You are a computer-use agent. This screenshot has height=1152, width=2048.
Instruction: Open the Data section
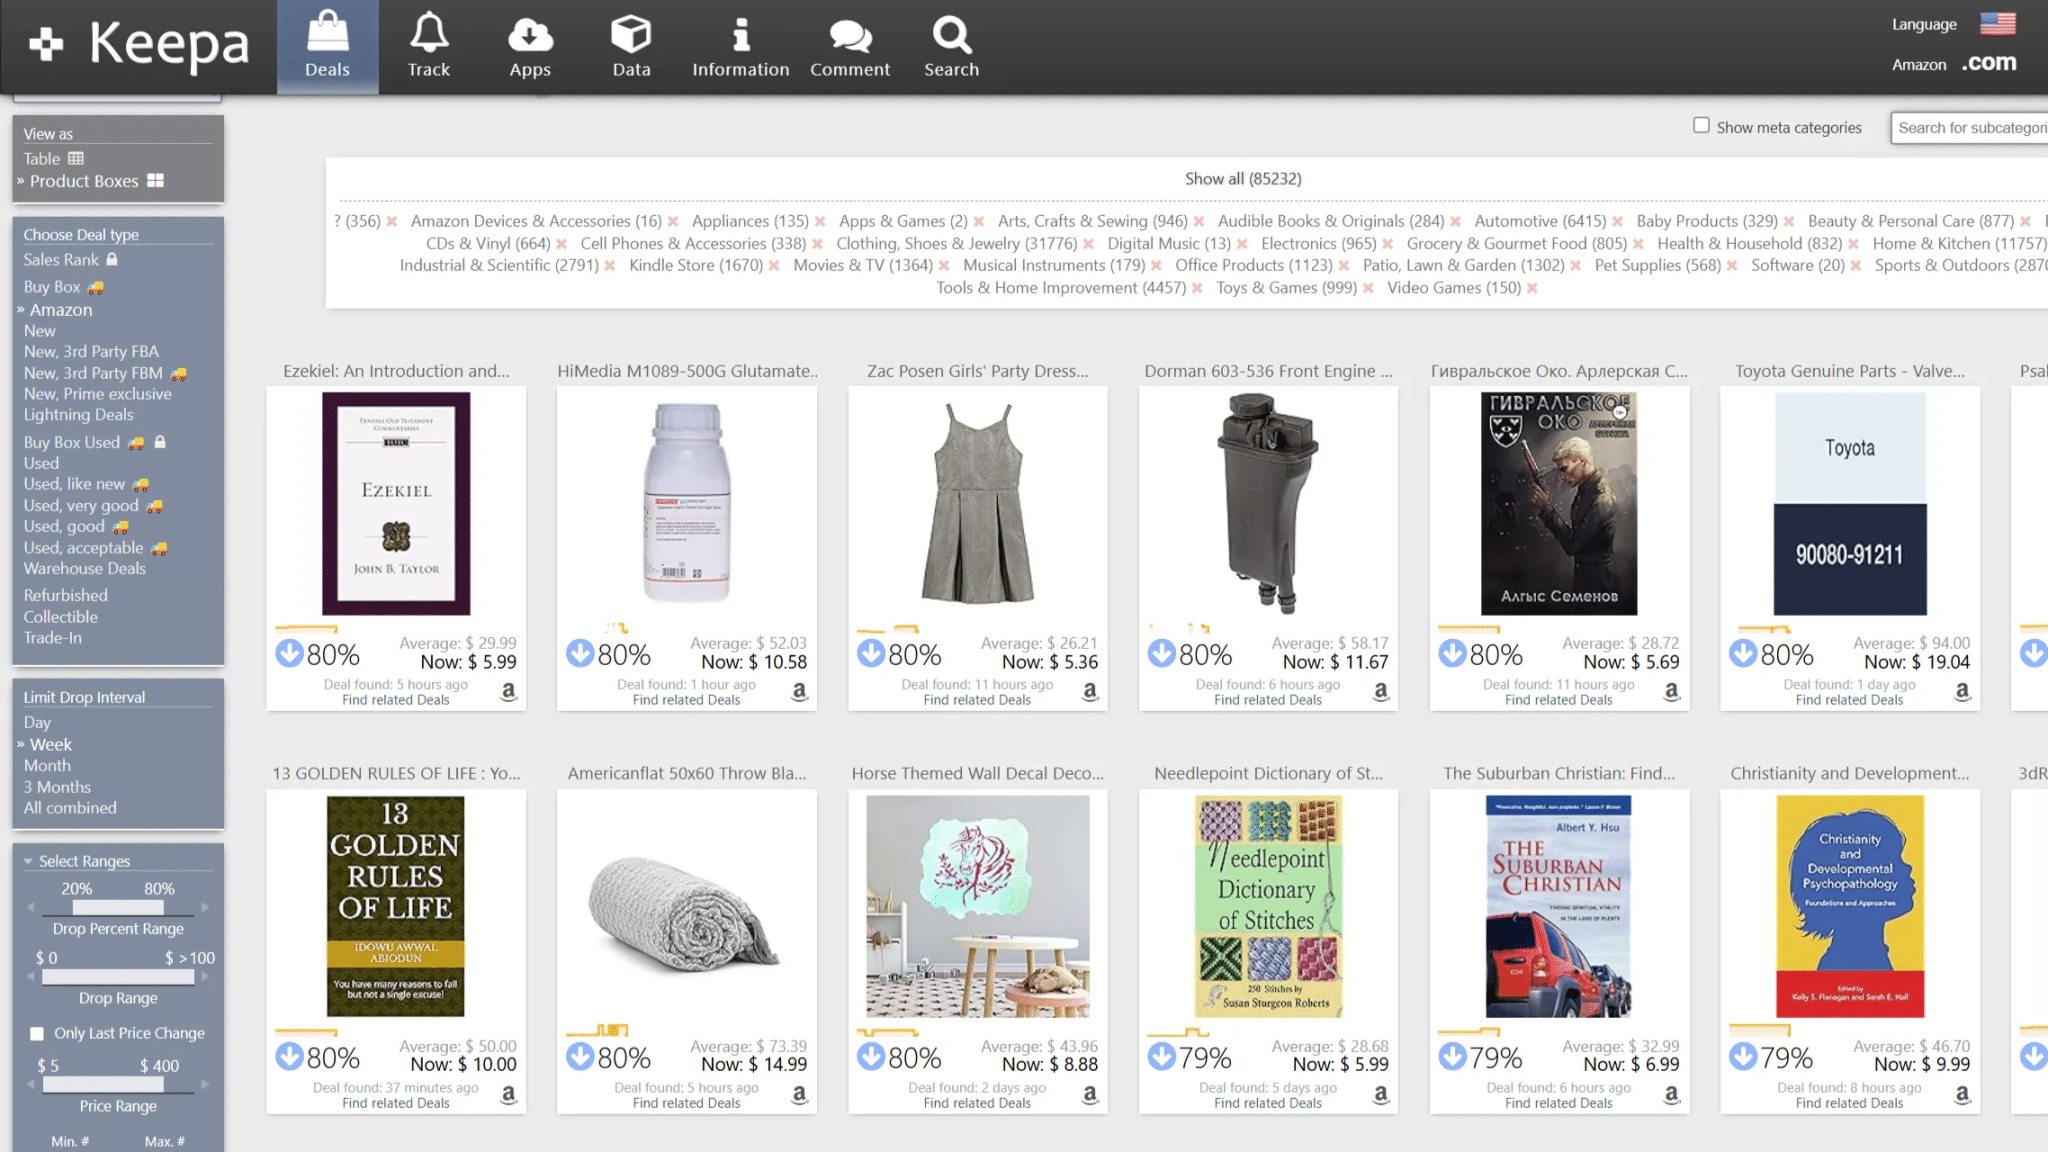(x=631, y=45)
